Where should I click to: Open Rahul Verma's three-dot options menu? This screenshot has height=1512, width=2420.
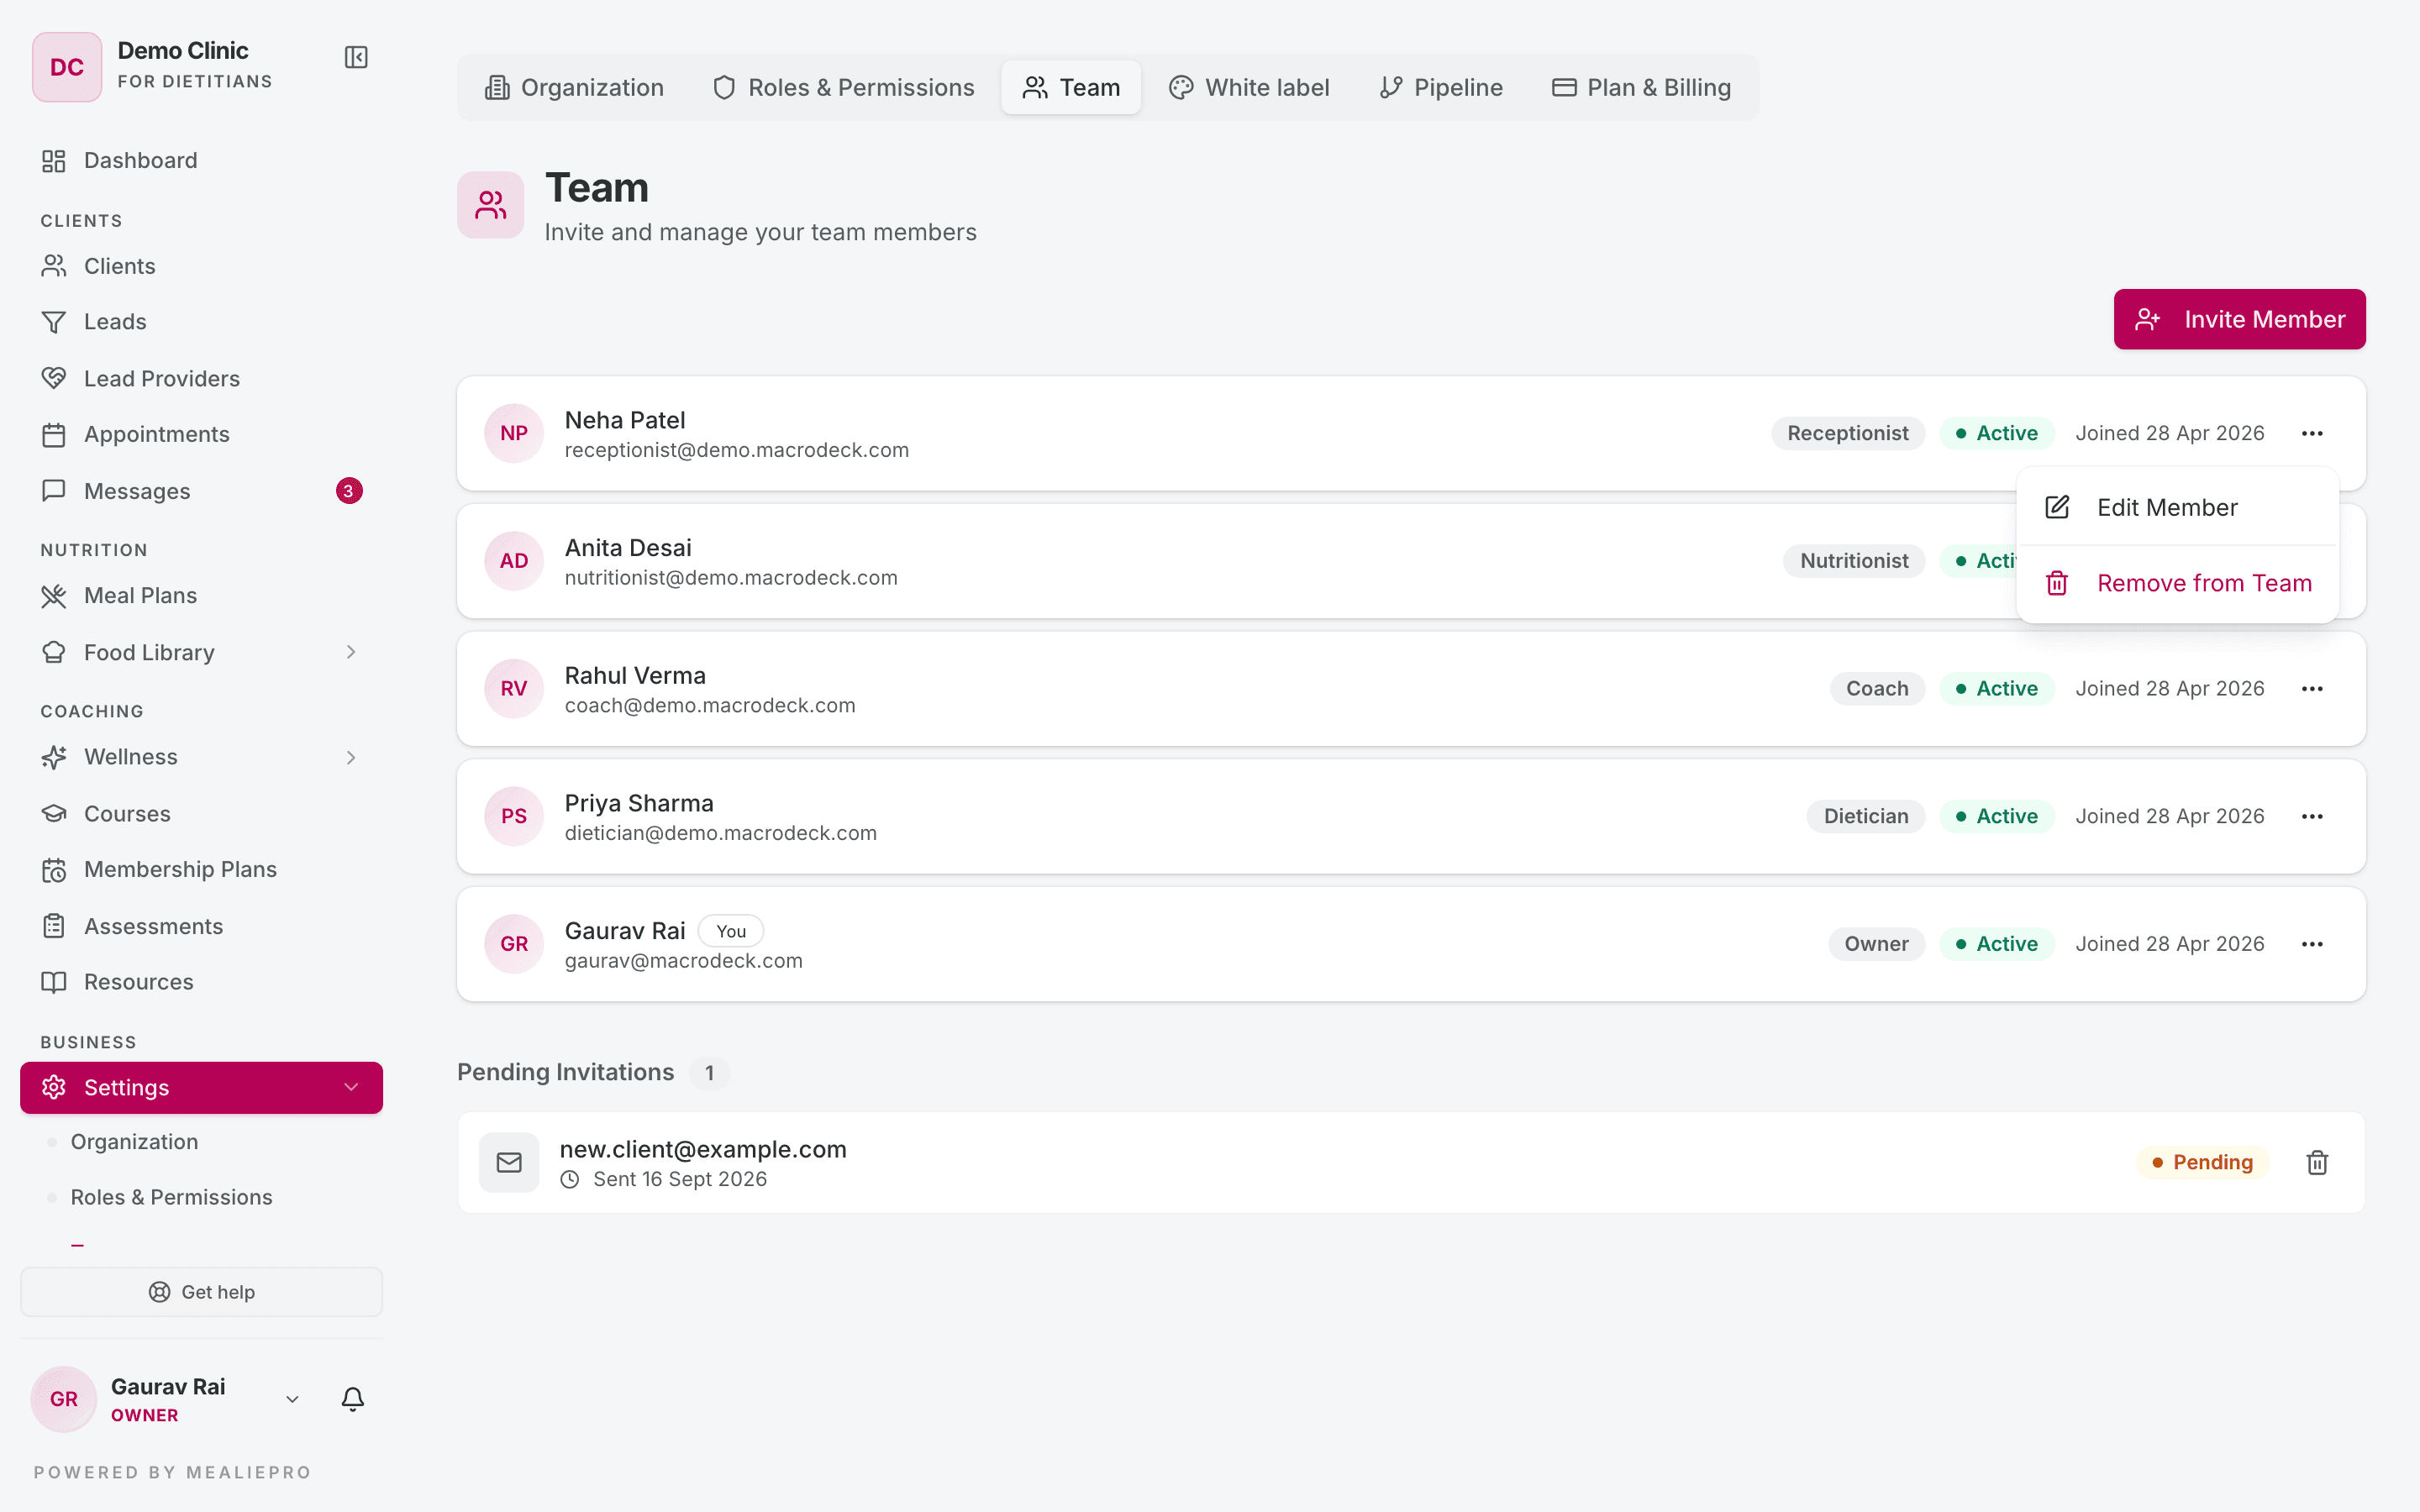pos(2312,689)
